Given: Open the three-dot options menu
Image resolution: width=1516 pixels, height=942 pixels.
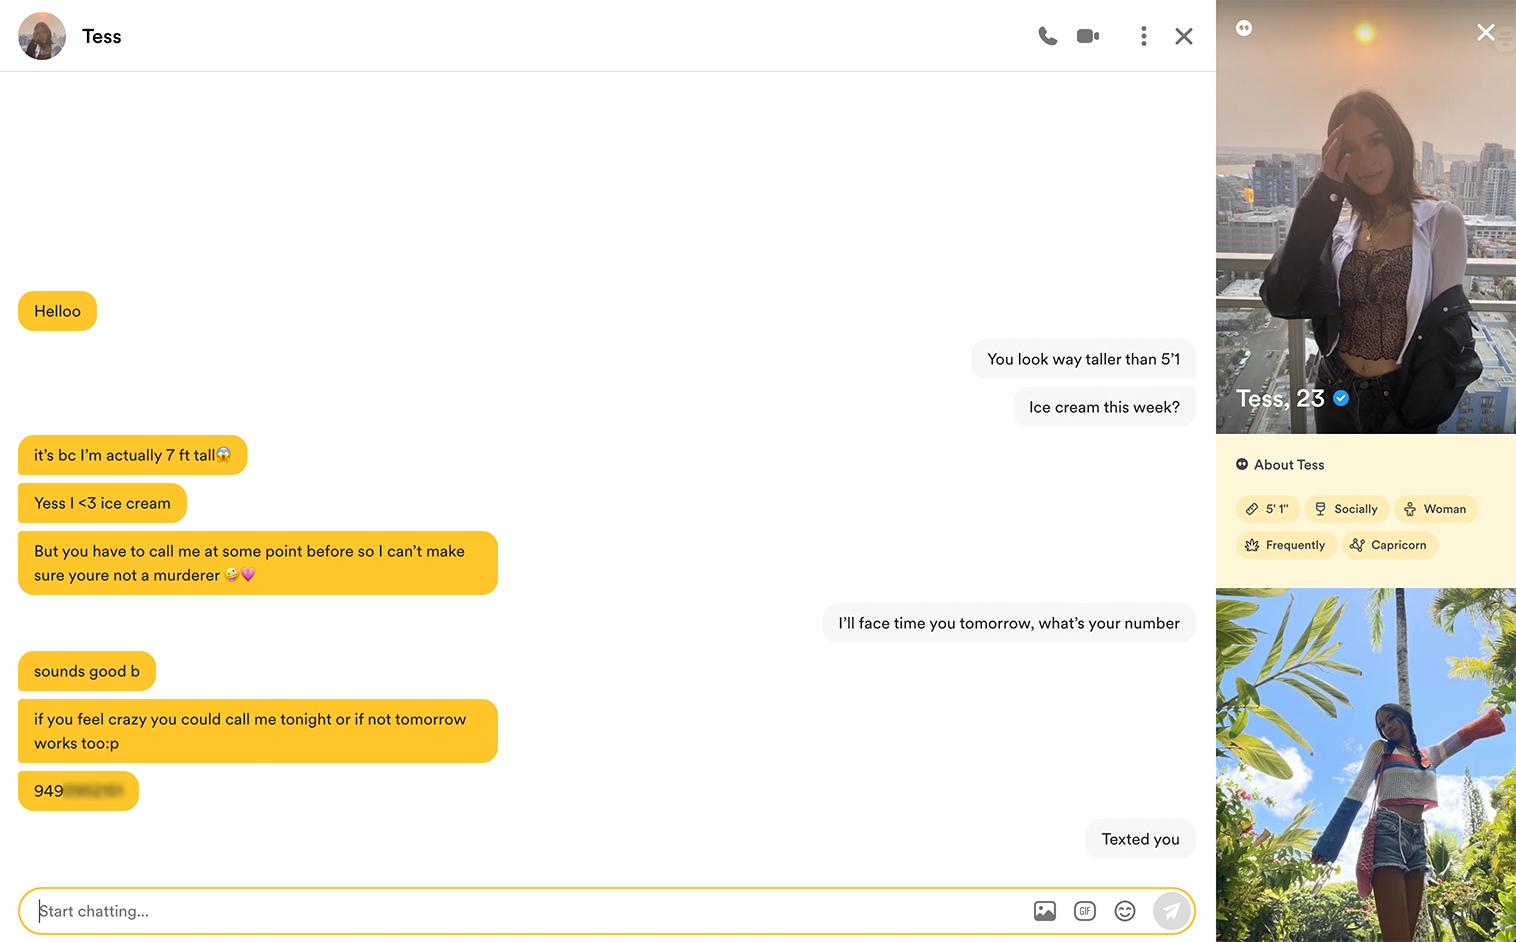Looking at the screenshot, I should (1143, 36).
